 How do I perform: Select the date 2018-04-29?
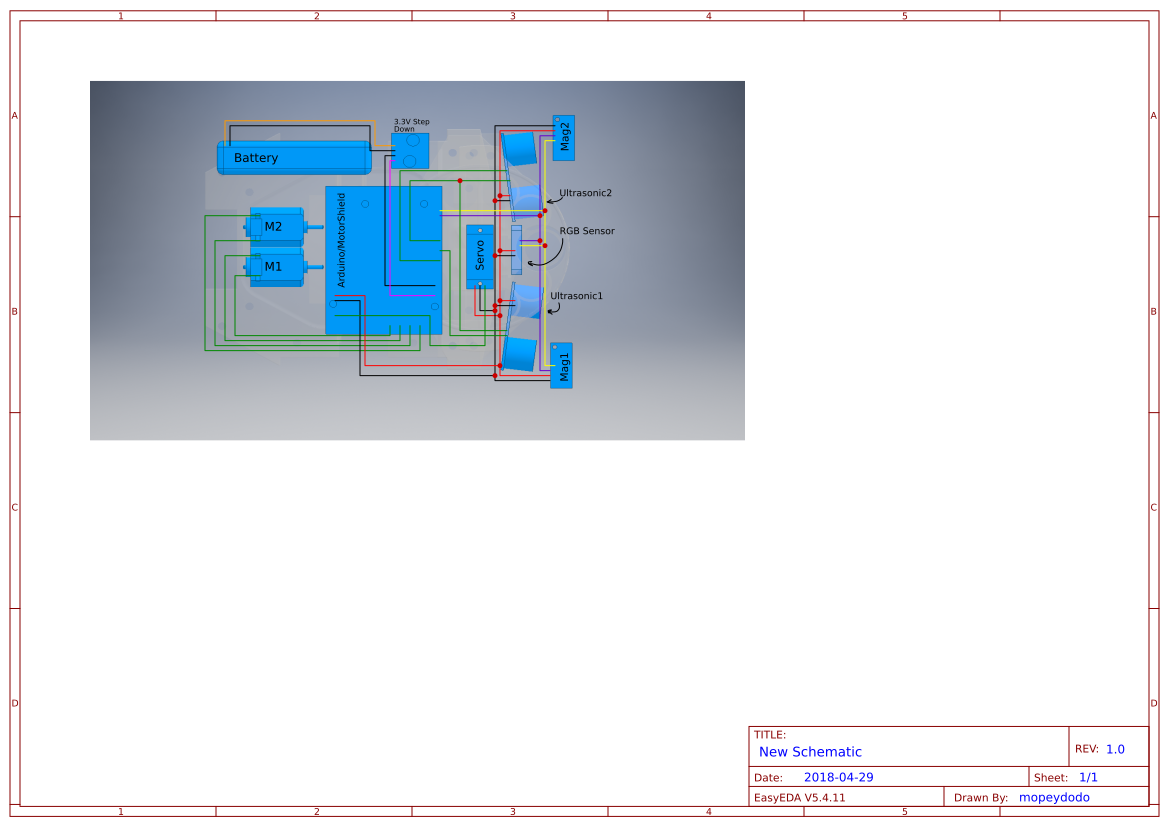(840, 776)
